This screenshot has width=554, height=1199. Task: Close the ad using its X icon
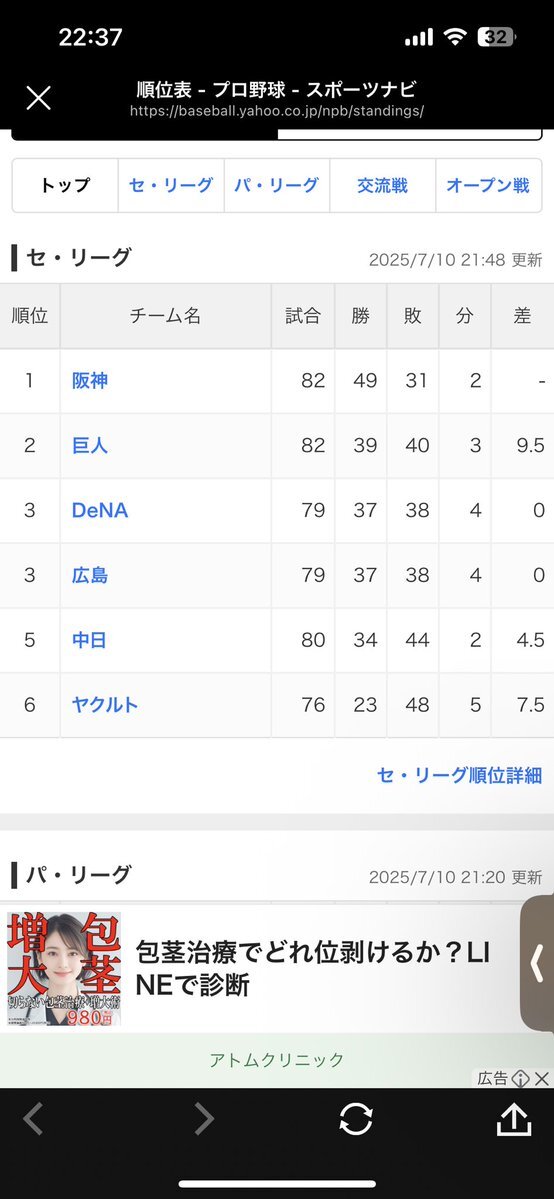click(x=542, y=1078)
